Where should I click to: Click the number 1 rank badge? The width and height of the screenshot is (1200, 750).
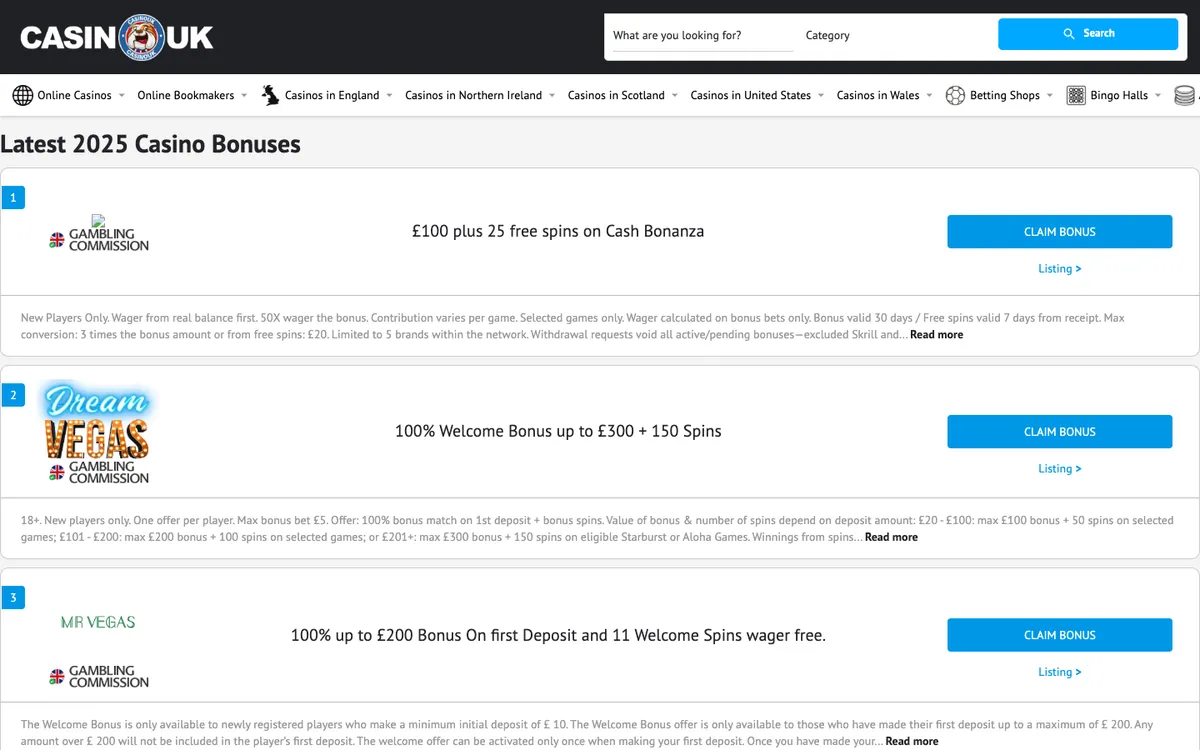click(13, 197)
